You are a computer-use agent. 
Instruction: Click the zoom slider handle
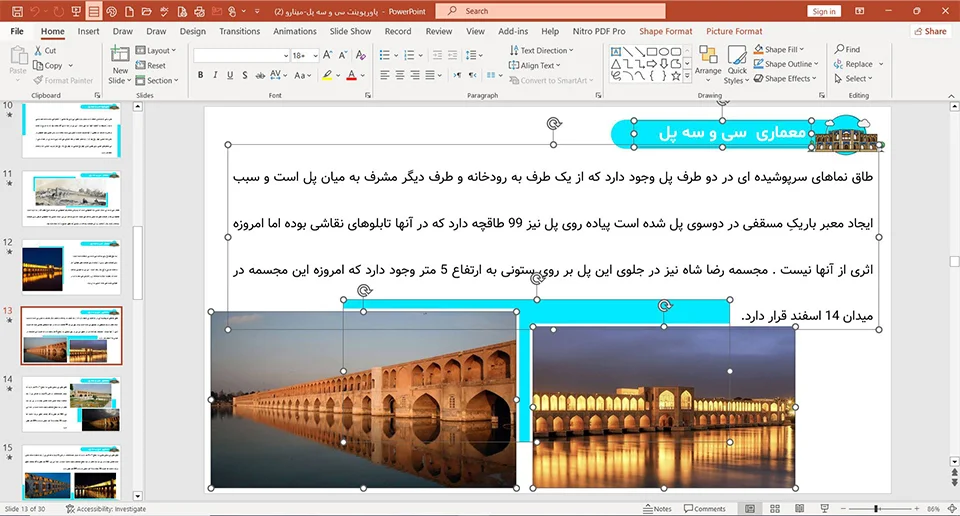(877, 509)
